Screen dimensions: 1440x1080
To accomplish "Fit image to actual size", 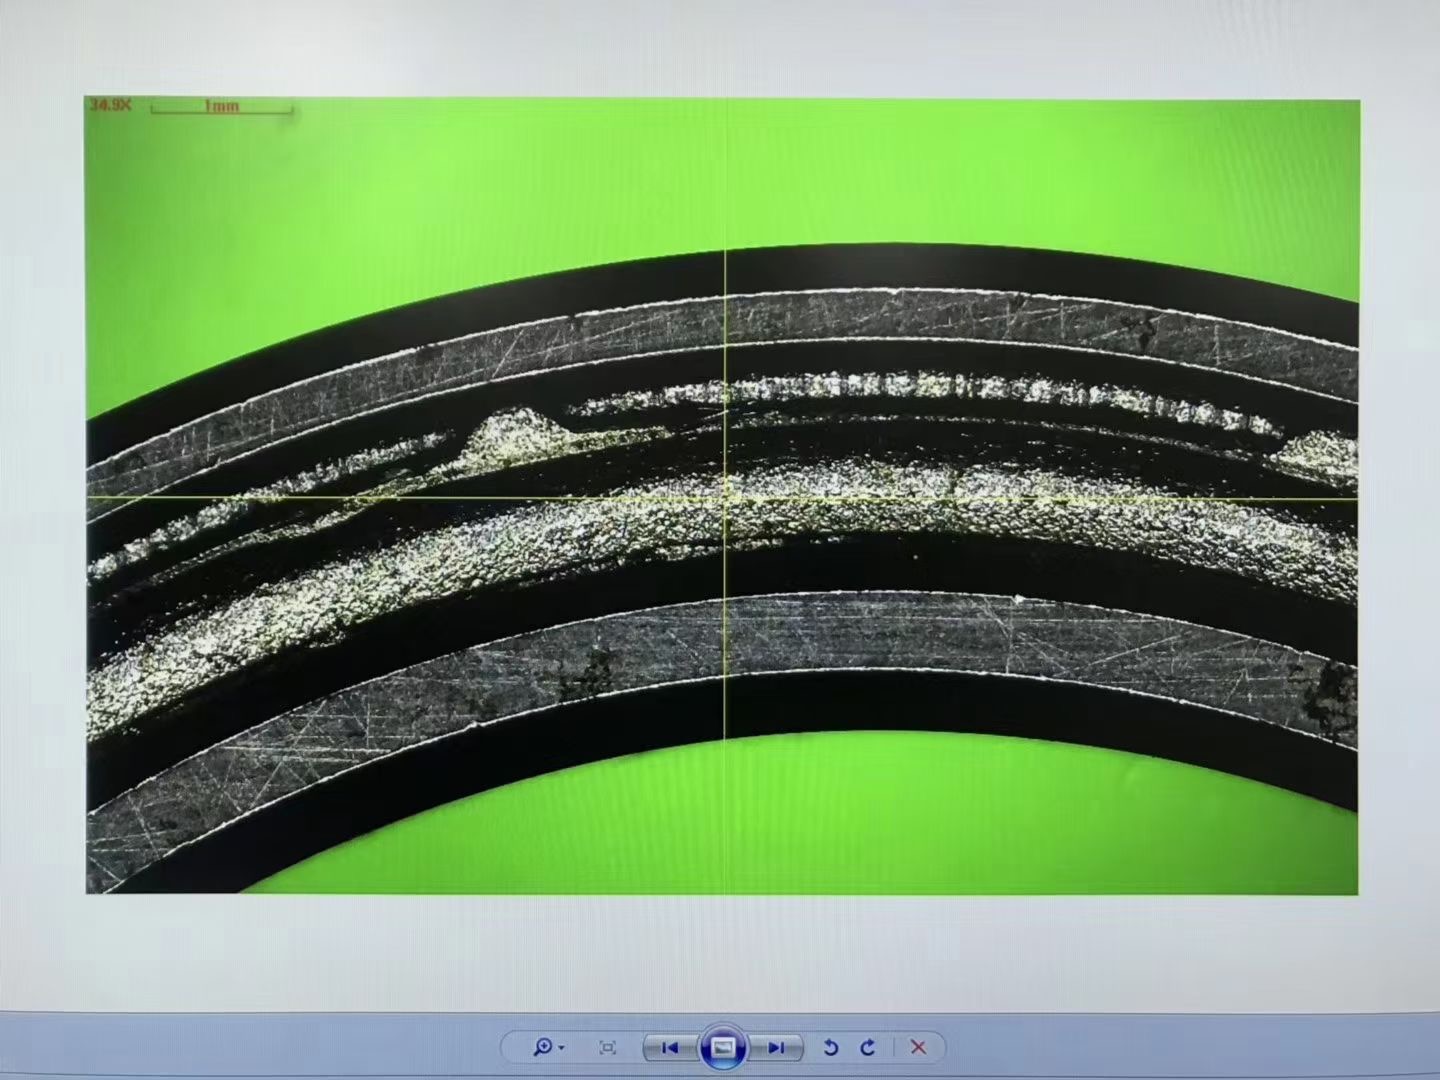I will click(x=607, y=1047).
